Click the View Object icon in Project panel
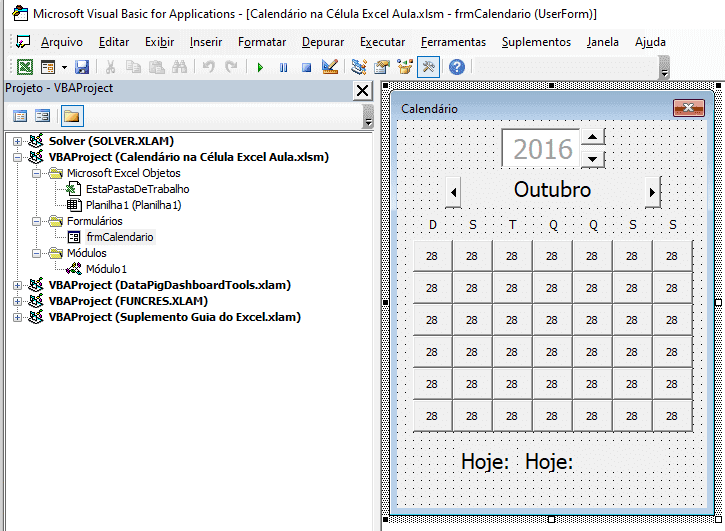Screen dimensions: 725x531 coord(43,116)
